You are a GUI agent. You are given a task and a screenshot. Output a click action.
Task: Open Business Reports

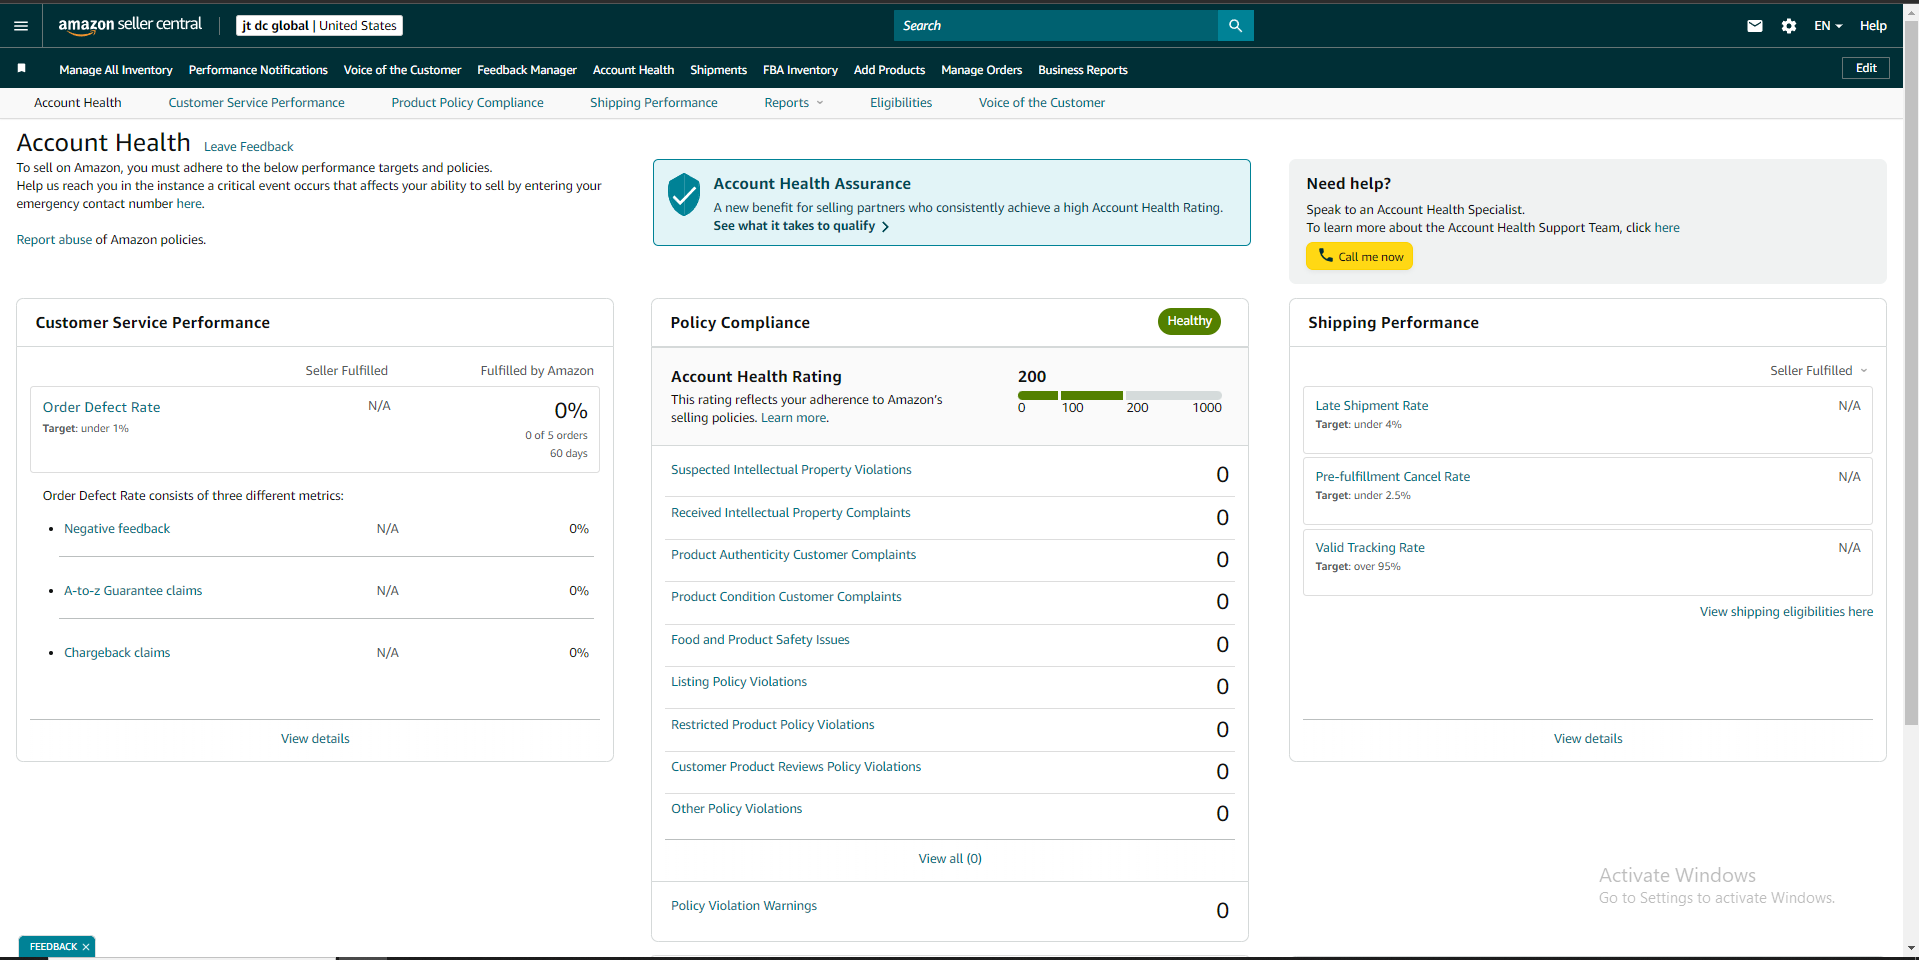1083,70
